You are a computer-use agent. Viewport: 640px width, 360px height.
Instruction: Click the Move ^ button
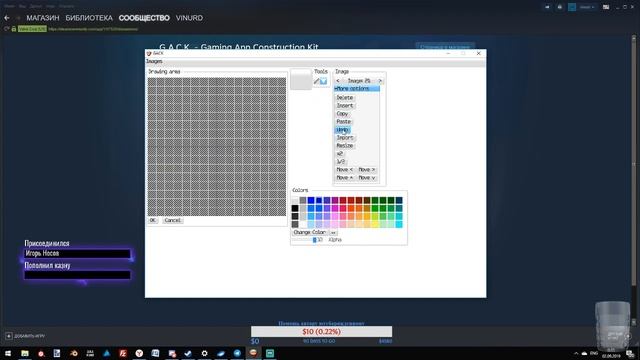[x=345, y=178]
